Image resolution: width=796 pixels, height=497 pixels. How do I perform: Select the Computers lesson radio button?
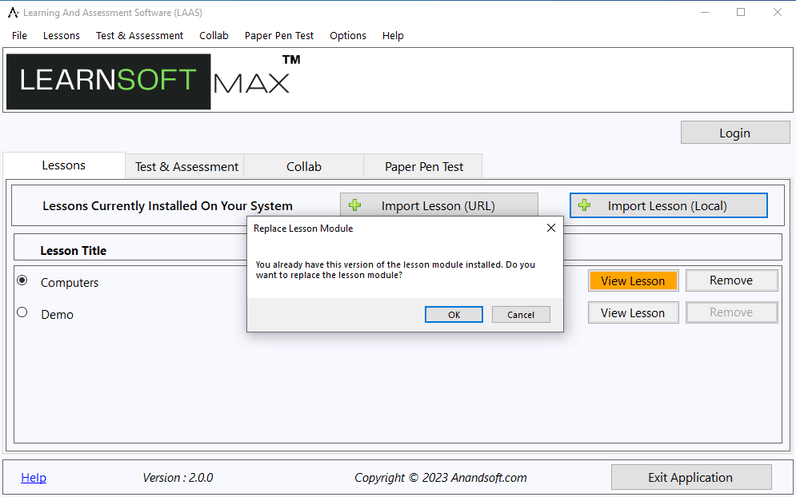point(22,280)
